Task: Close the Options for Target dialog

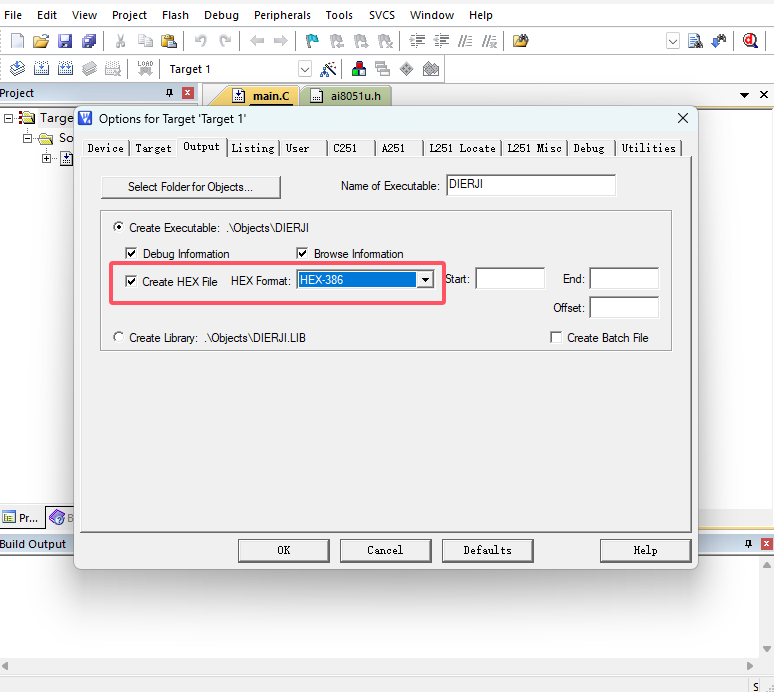Action: point(683,118)
